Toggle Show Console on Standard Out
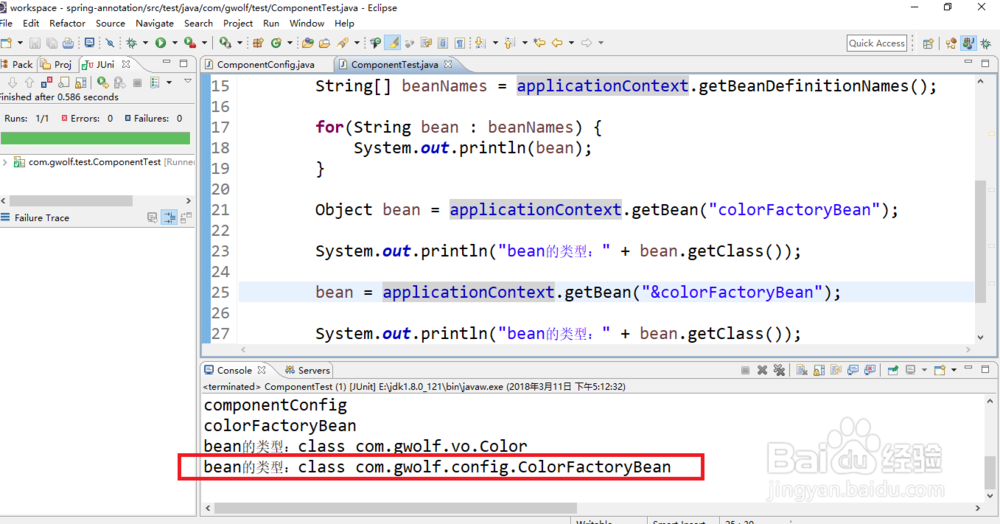Viewport: 1000px width, 524px height. [x=853, y=370]
